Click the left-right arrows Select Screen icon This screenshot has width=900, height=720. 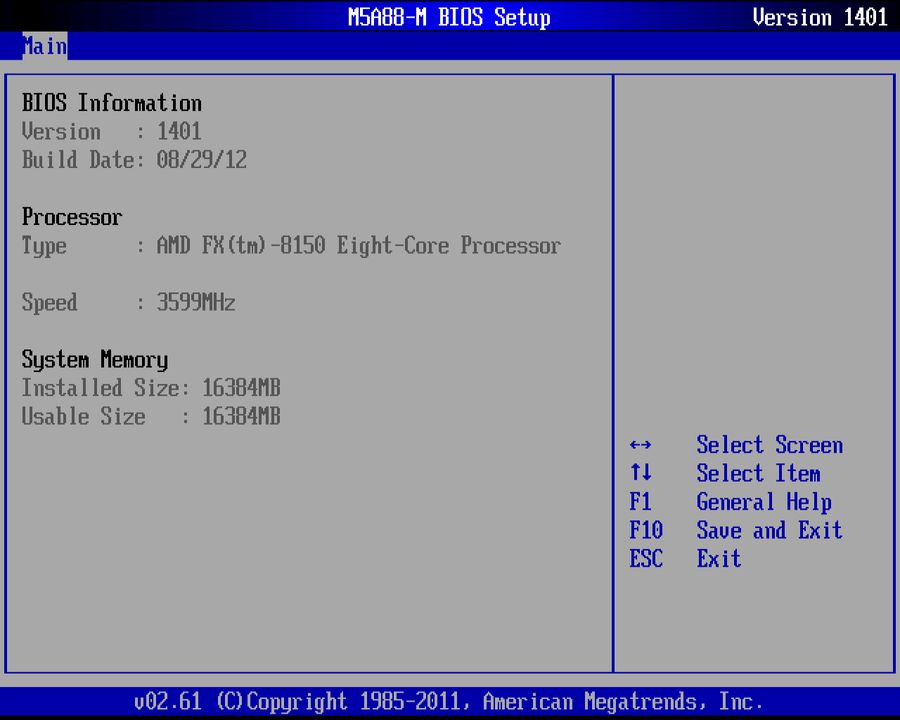click(x=640, y=445)
